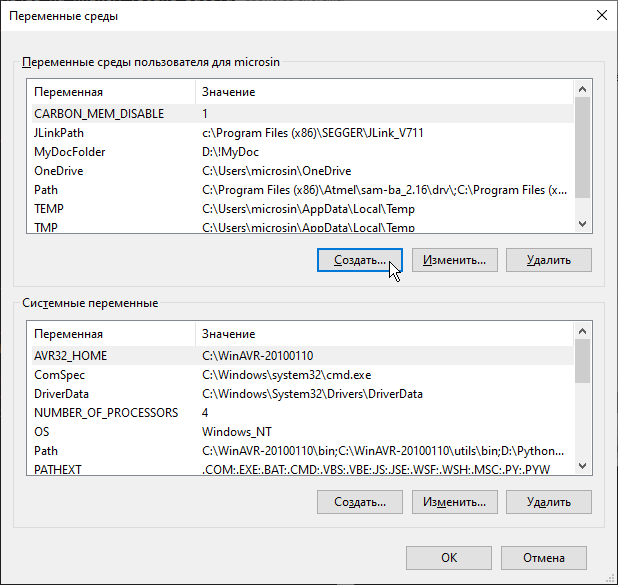Click the Path value starting C:\WinAVR-20100110\bin
This screenshot has height=585, width=618.
(x=383, y=450)
